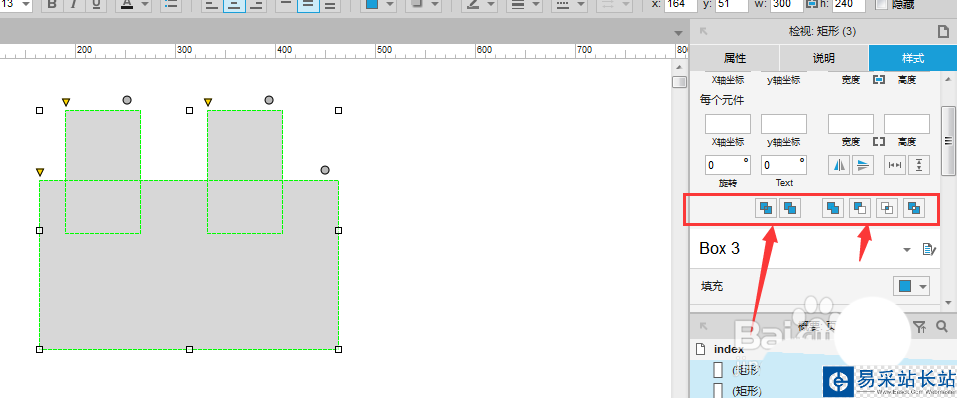Exclude the overlapping shape areas
The image size is (957, 398).
(x=914, y=208)
